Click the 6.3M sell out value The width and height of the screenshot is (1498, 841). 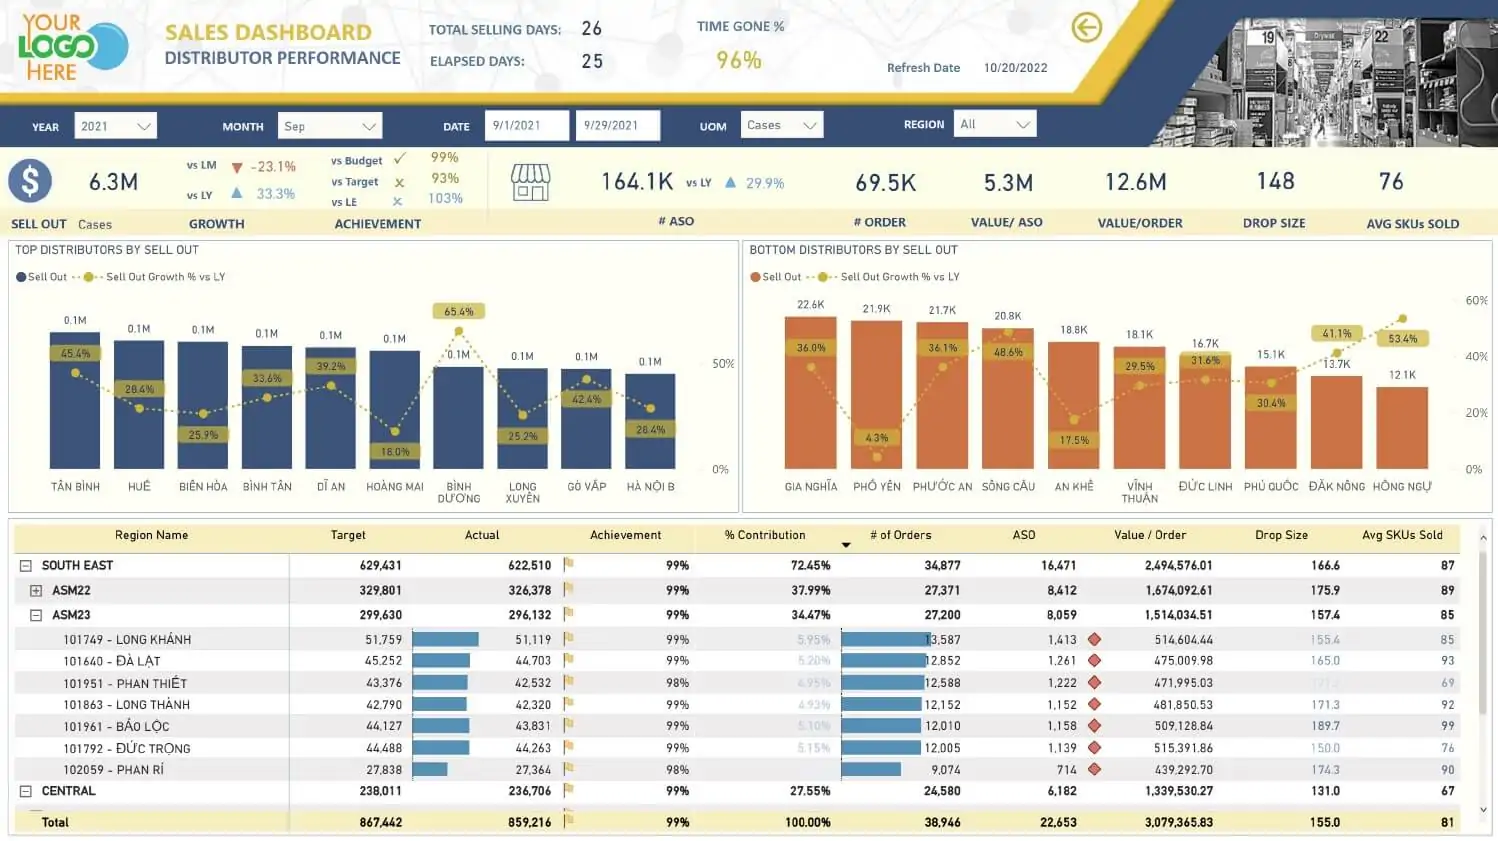[113, 182]
